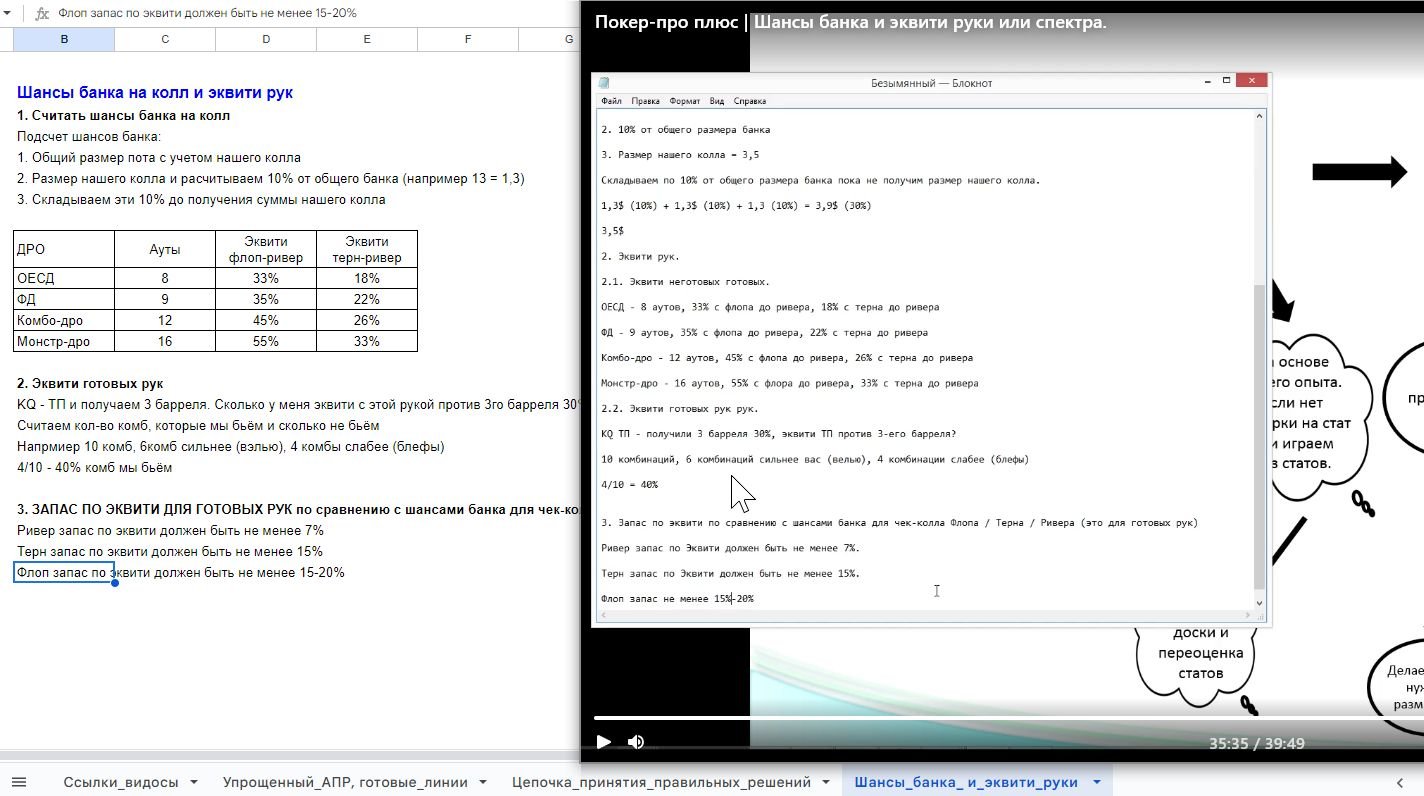Seek along the video progress bar
The image size is (1424, 796).
1009,718
